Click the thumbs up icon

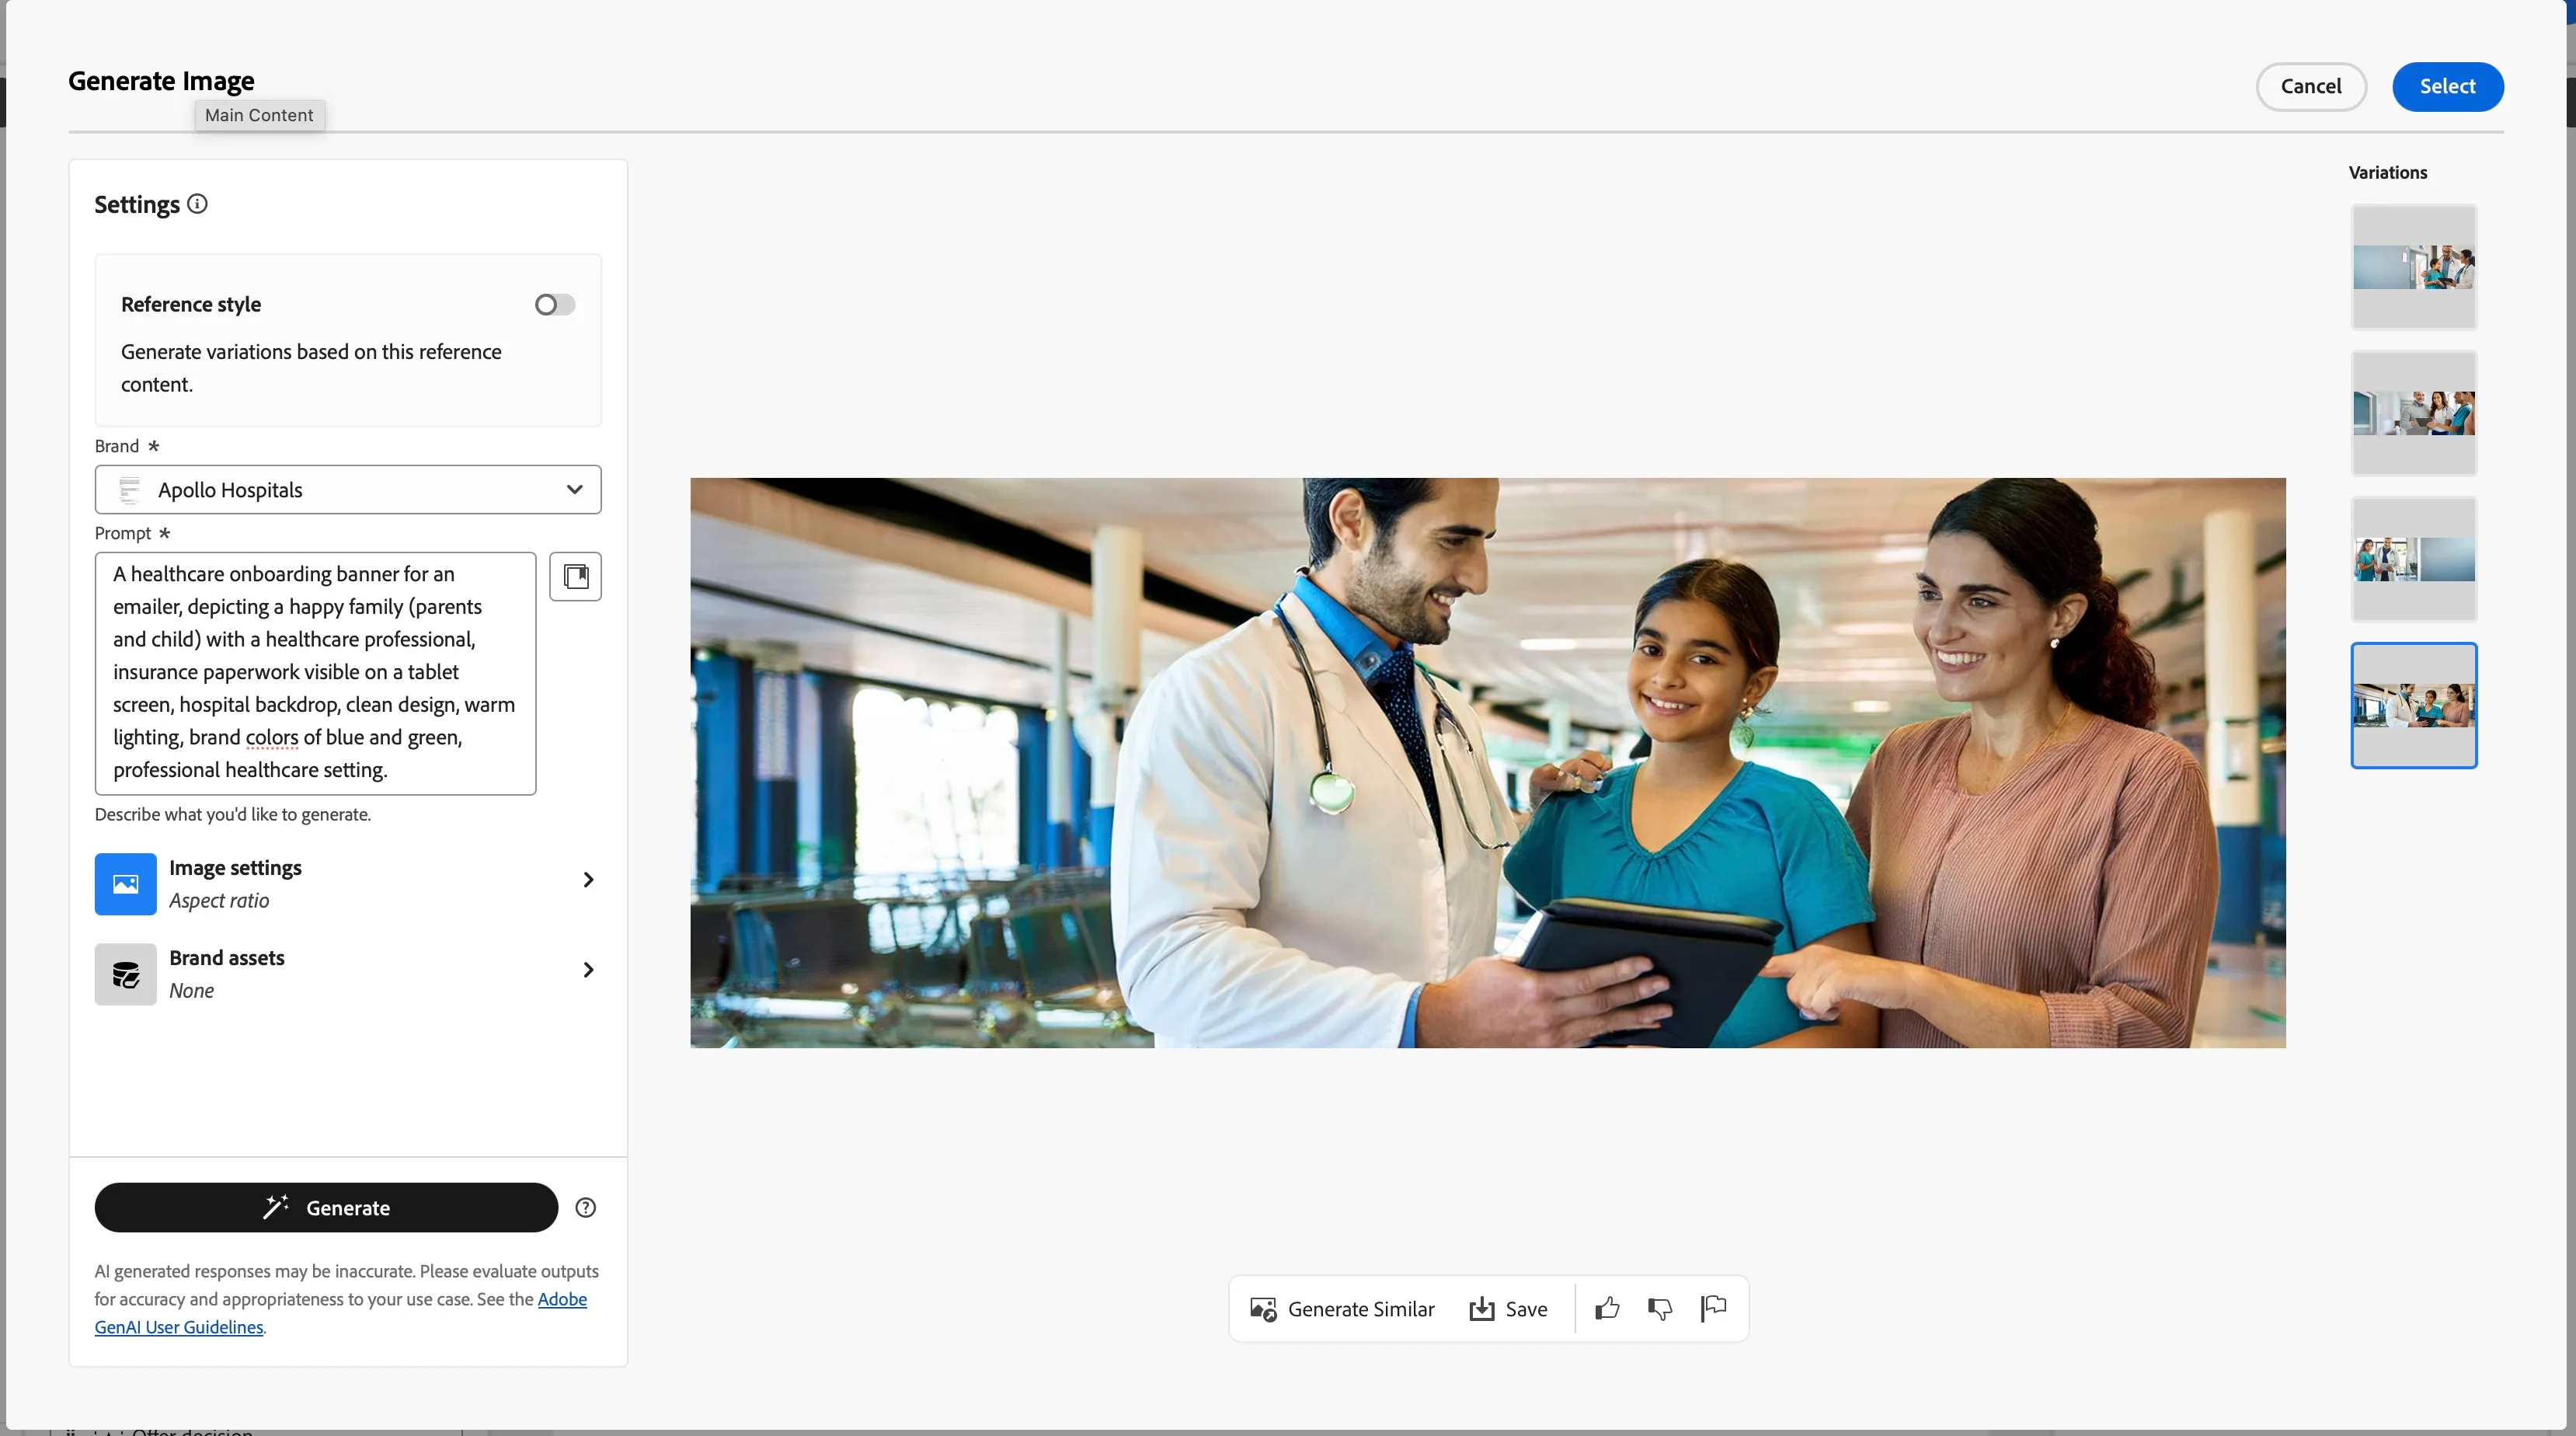coord(1607,1308)
